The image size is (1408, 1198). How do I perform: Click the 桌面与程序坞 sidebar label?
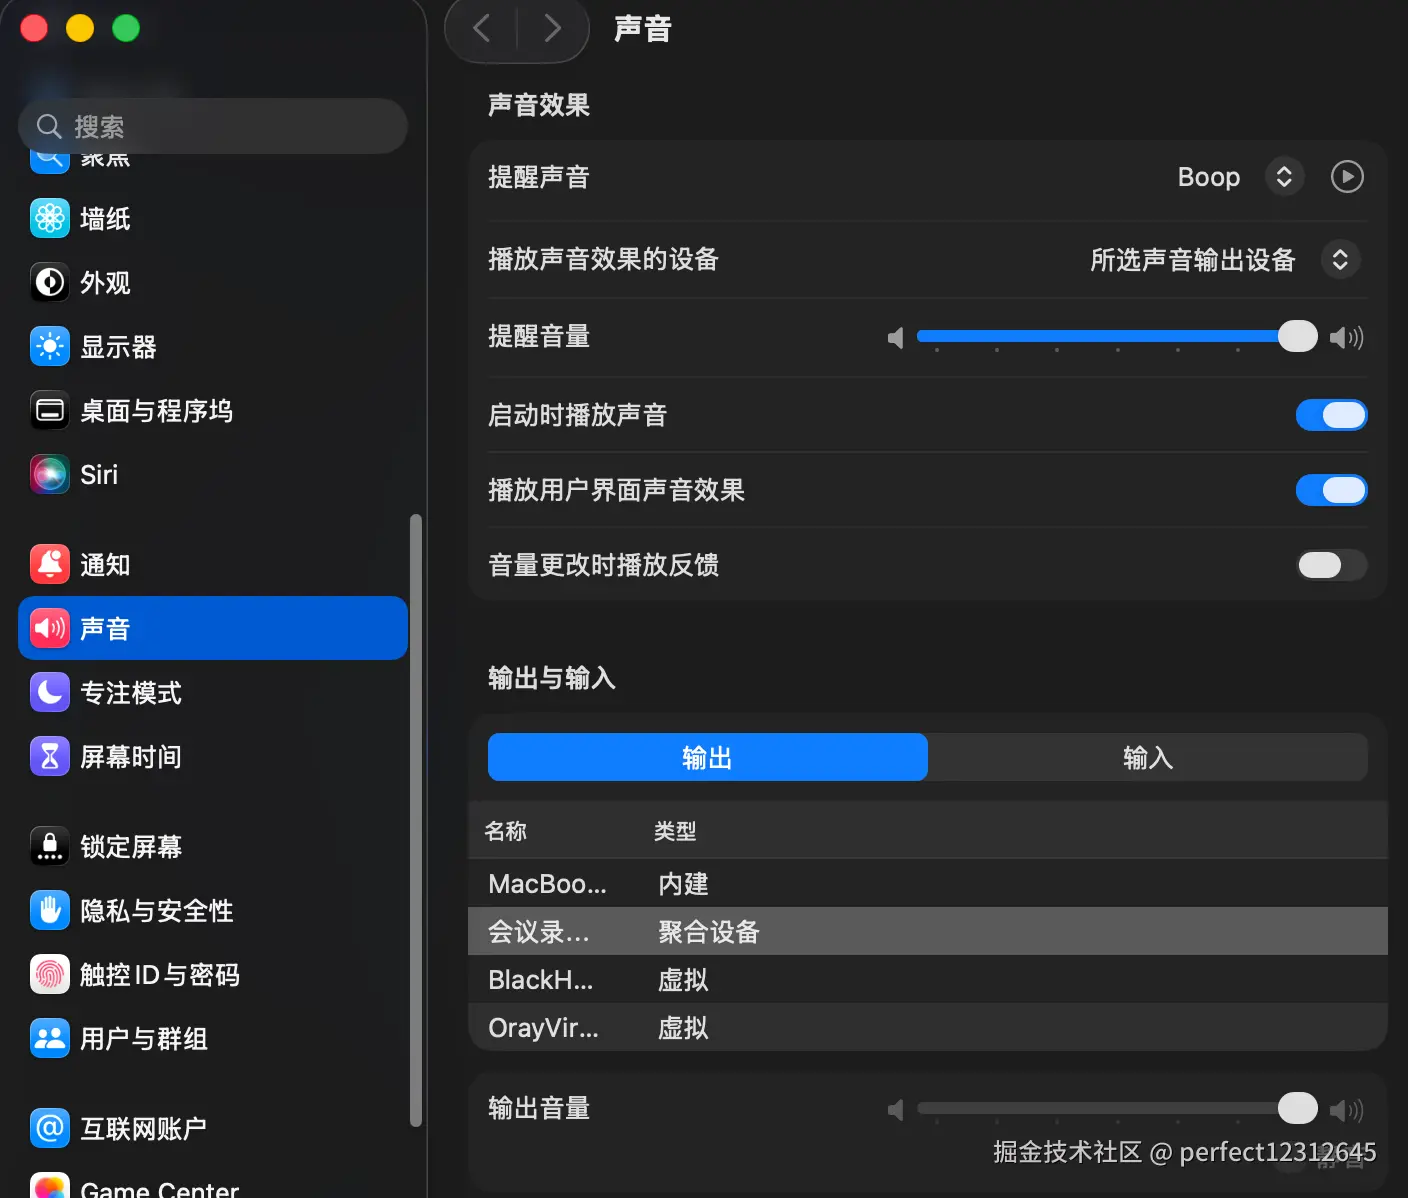(x=157, y=410)
